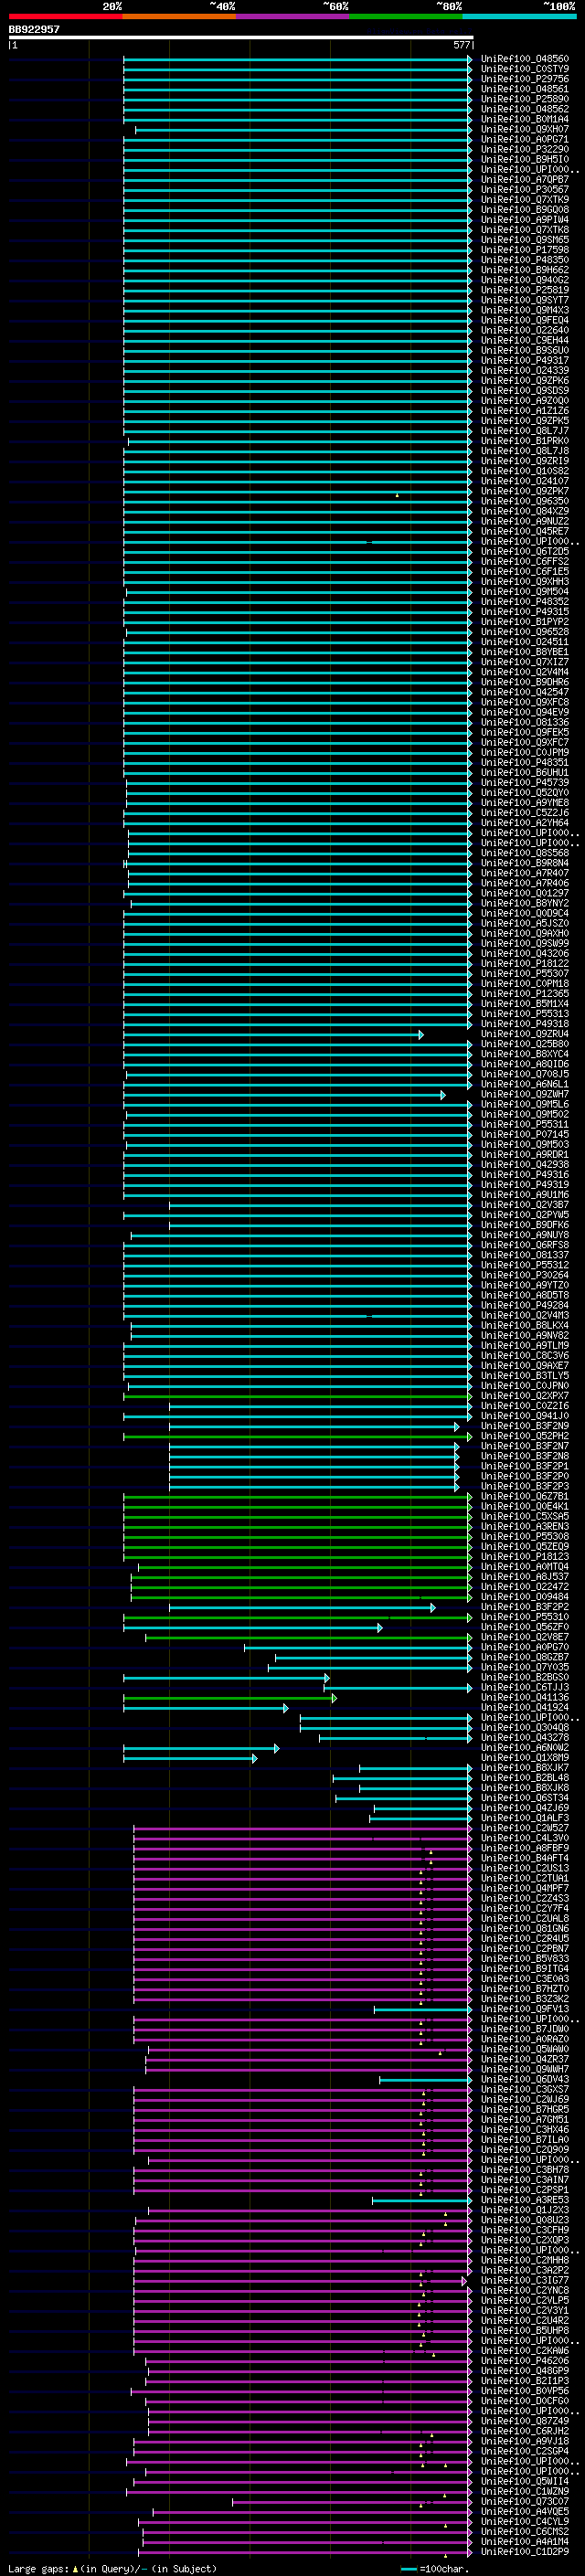Select hit UniRef100_C3CFH9
The image size is (585, 2576).
click(524, 2230)
